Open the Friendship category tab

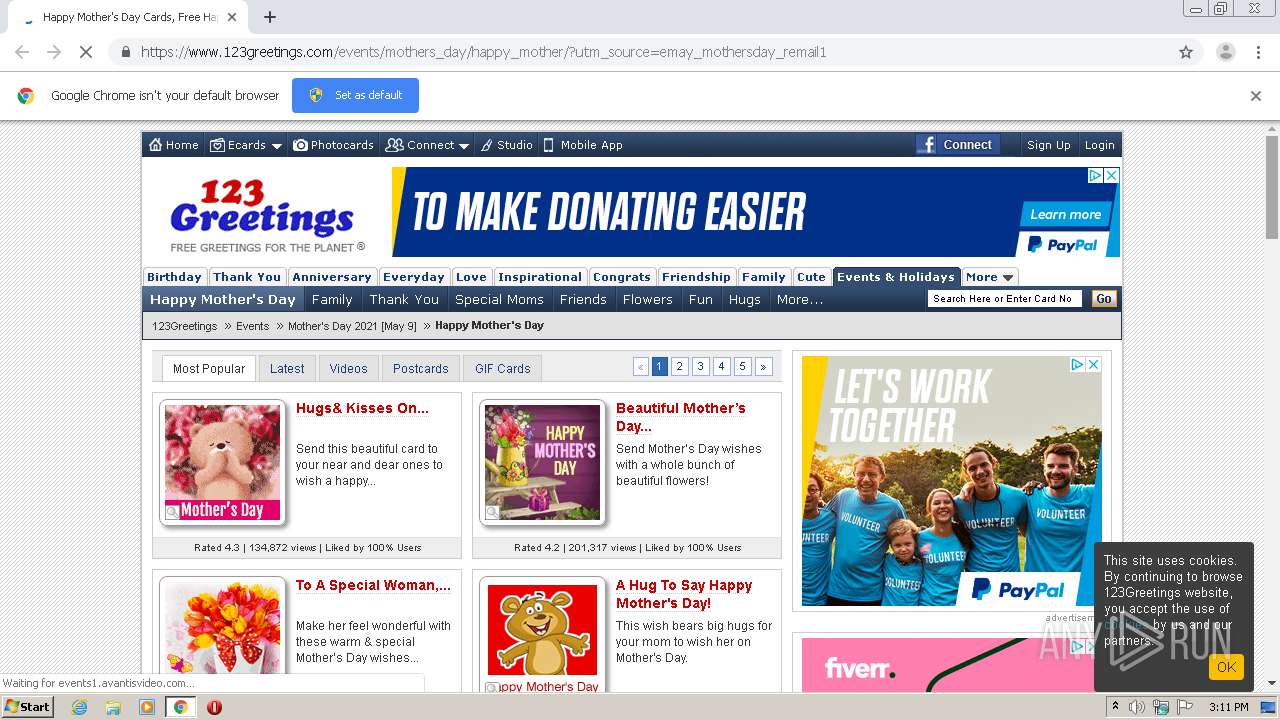[x=696, y=277]
